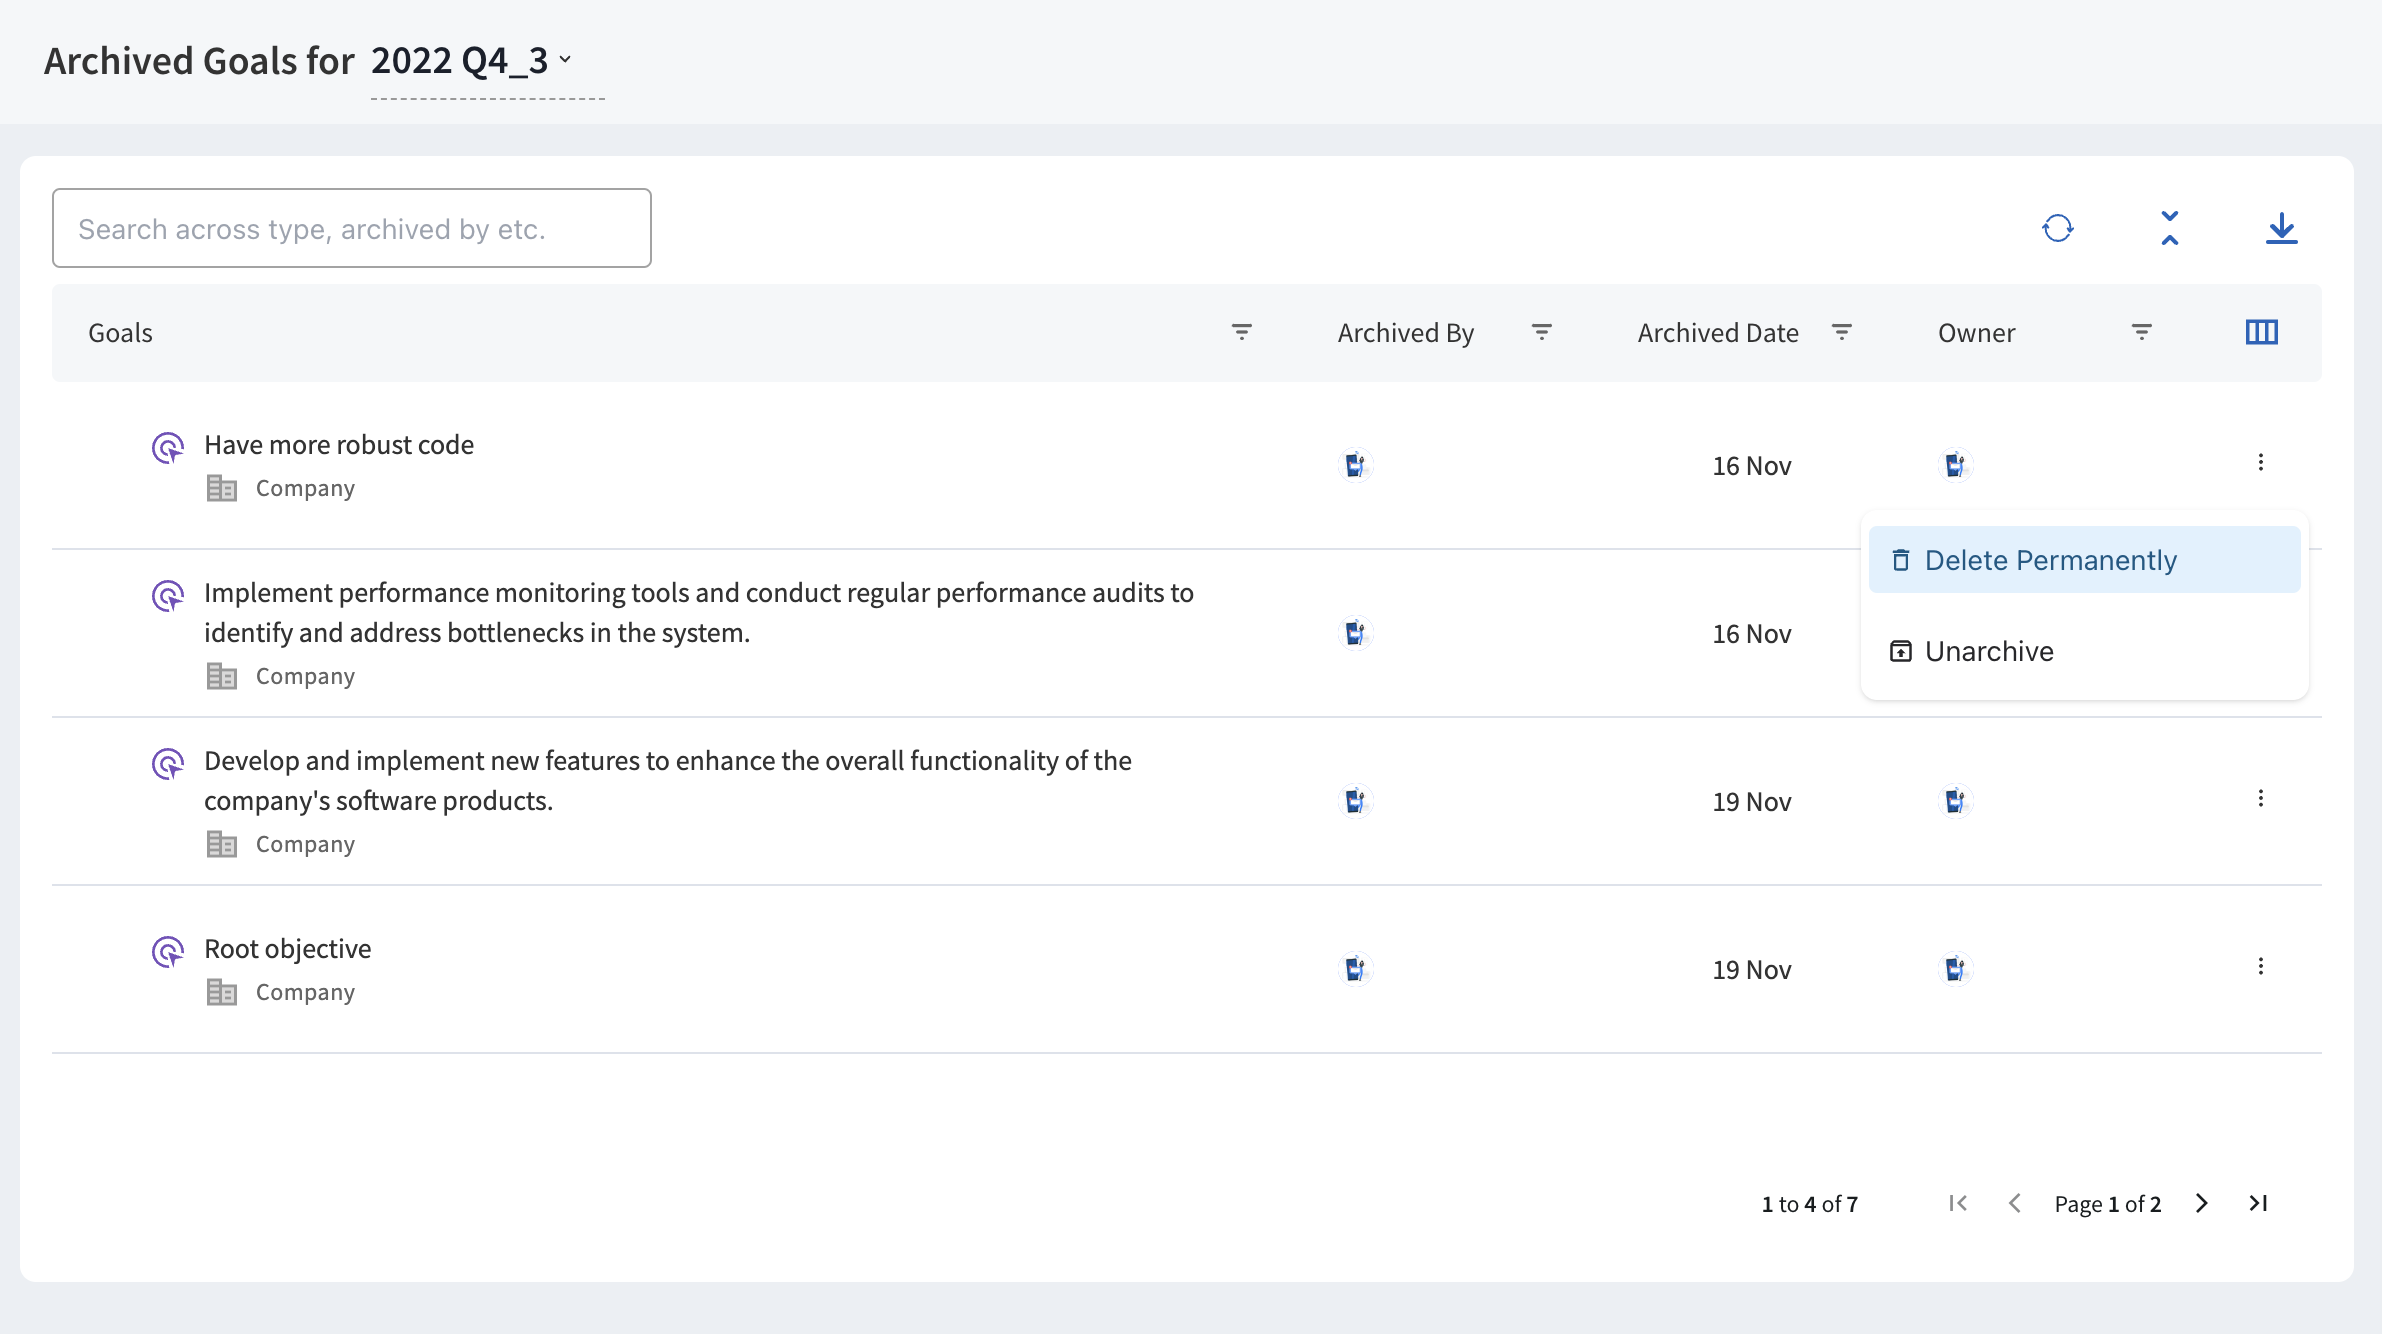
Task: Open filter for Archived By column
Action: coord(1541,332)
